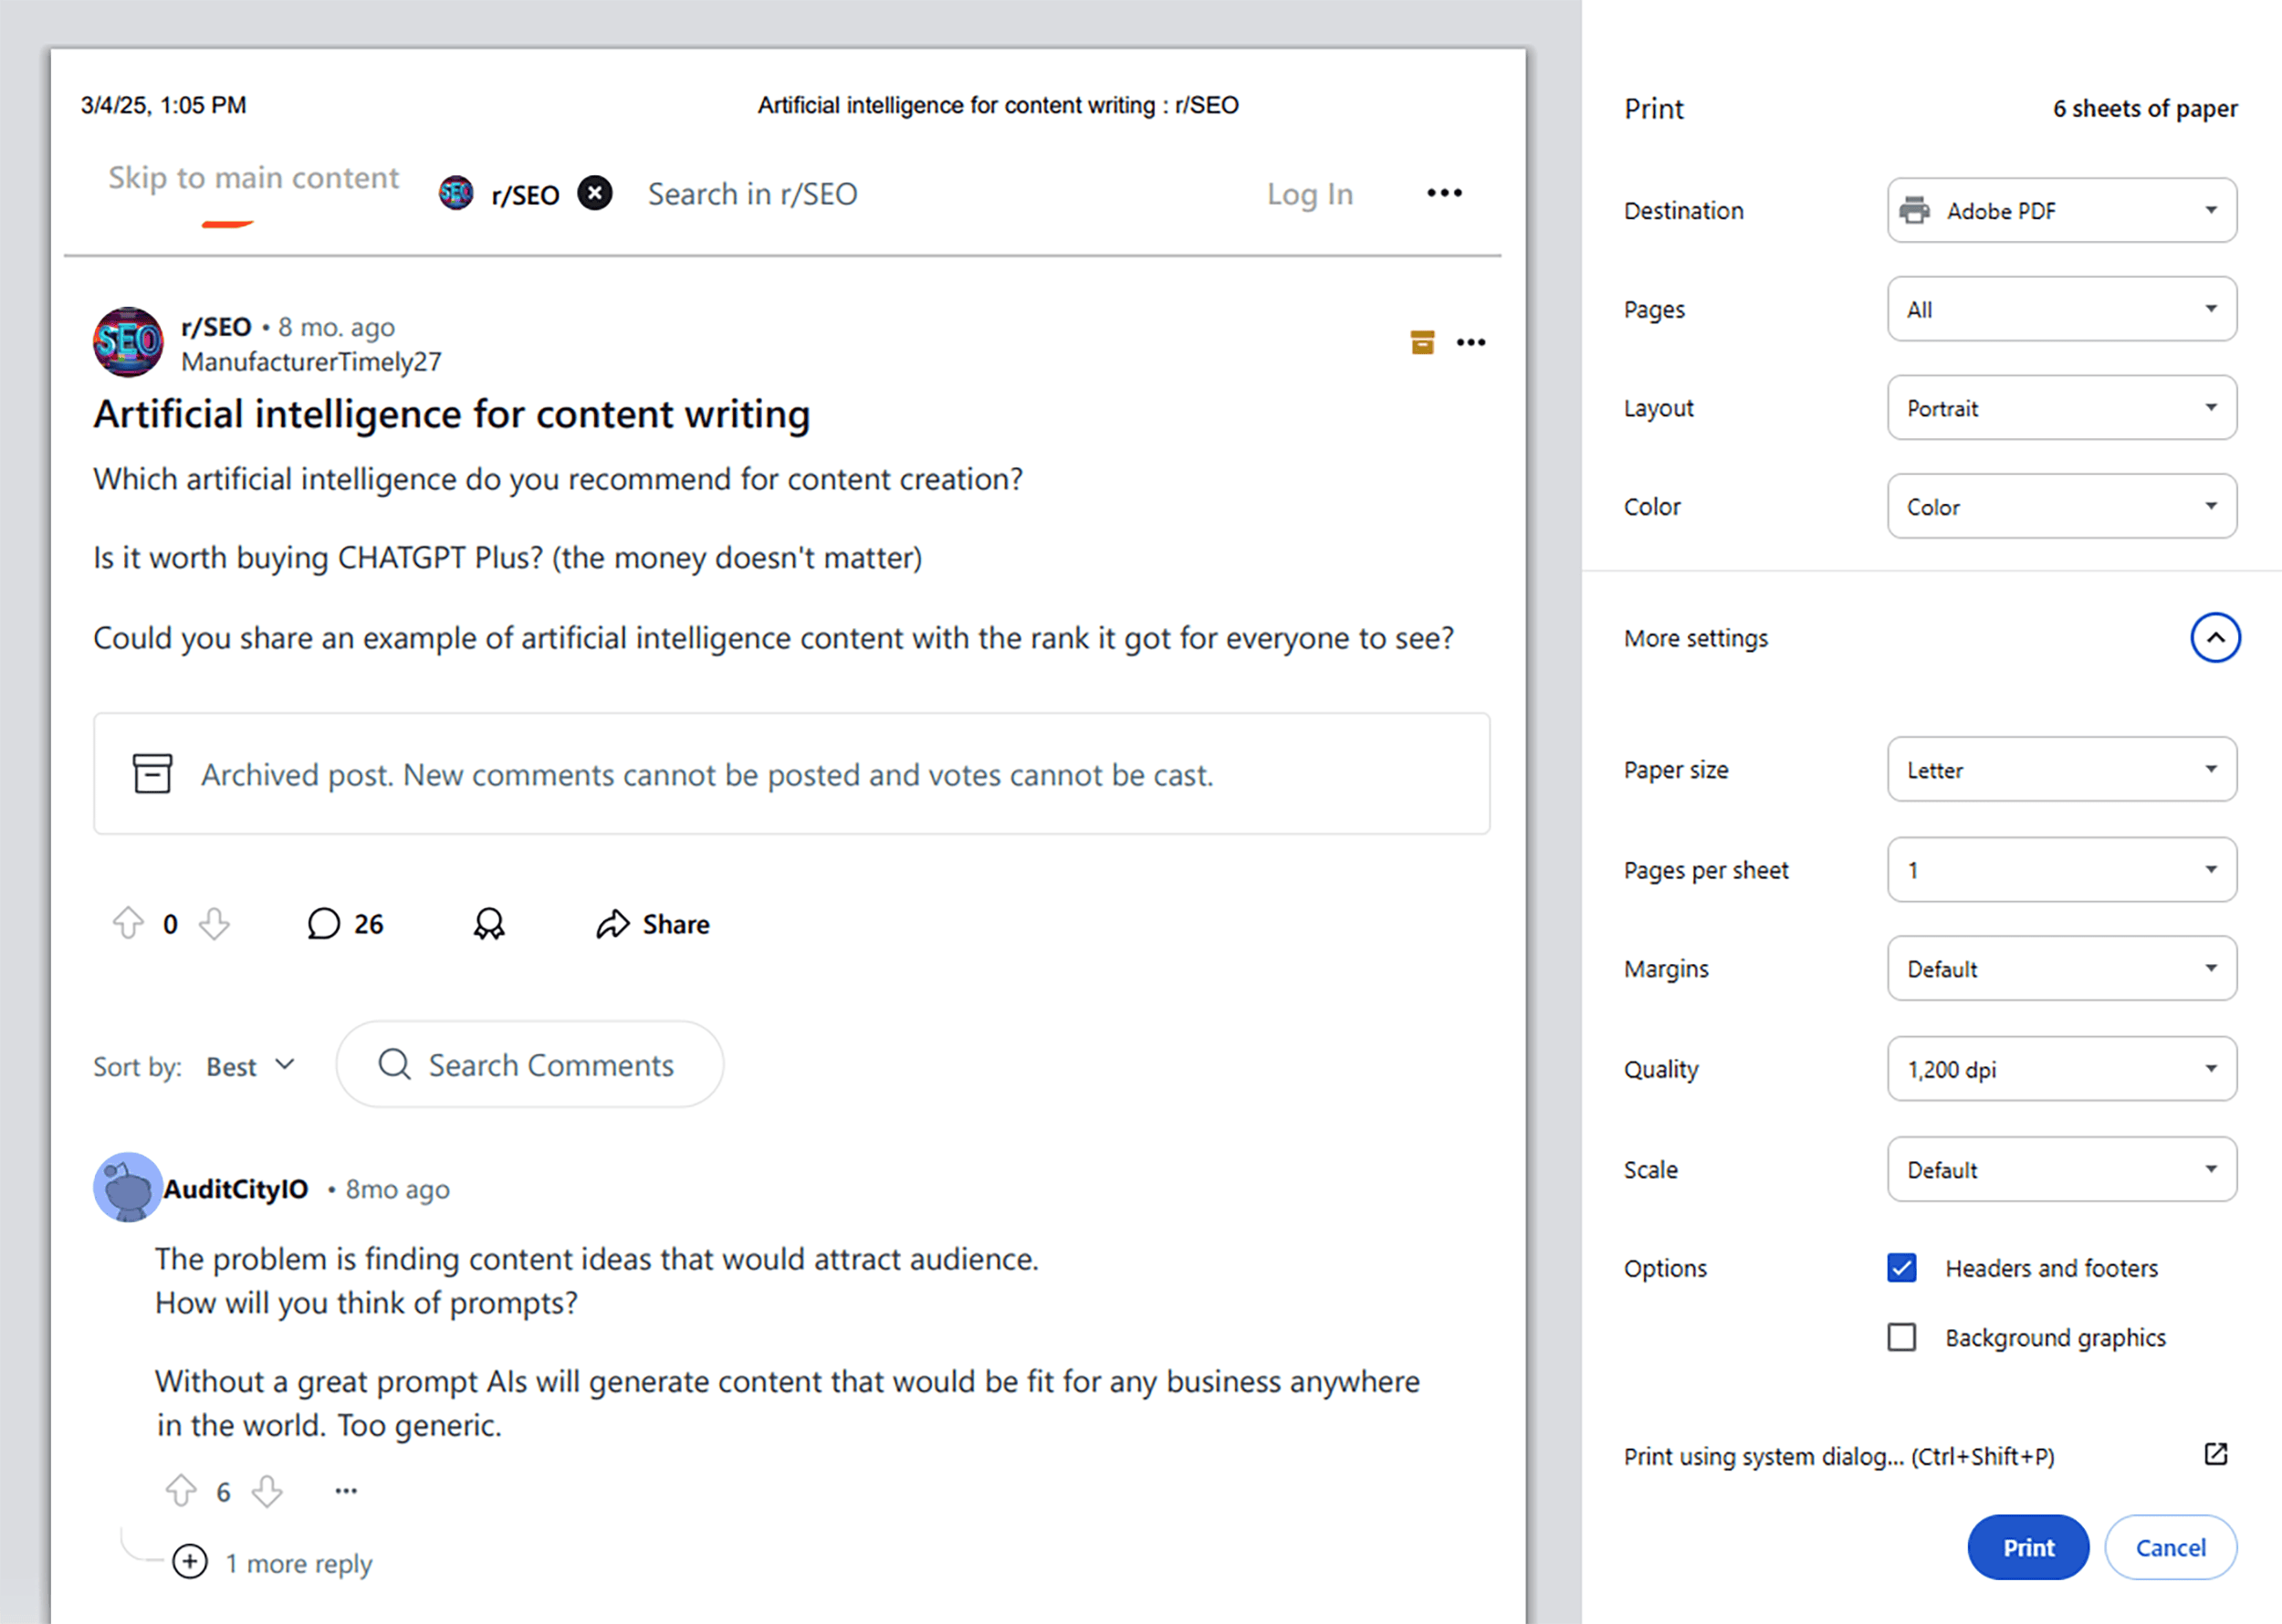Click the award icon below the post
Viewport: 2282px width, 1624px height.
[489, 923]
